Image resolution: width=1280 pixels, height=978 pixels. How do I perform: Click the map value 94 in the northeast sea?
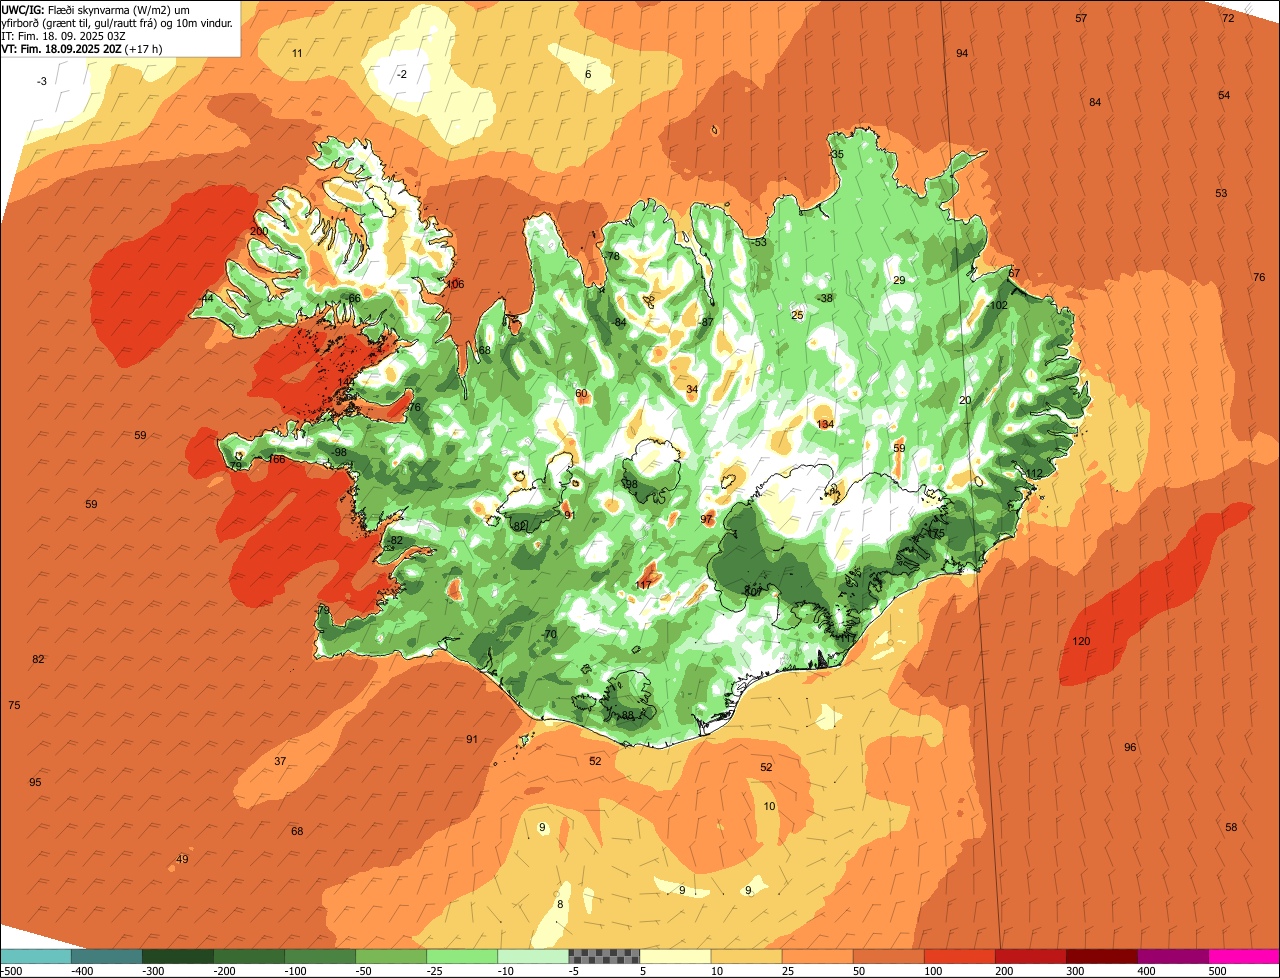[962, 53]
